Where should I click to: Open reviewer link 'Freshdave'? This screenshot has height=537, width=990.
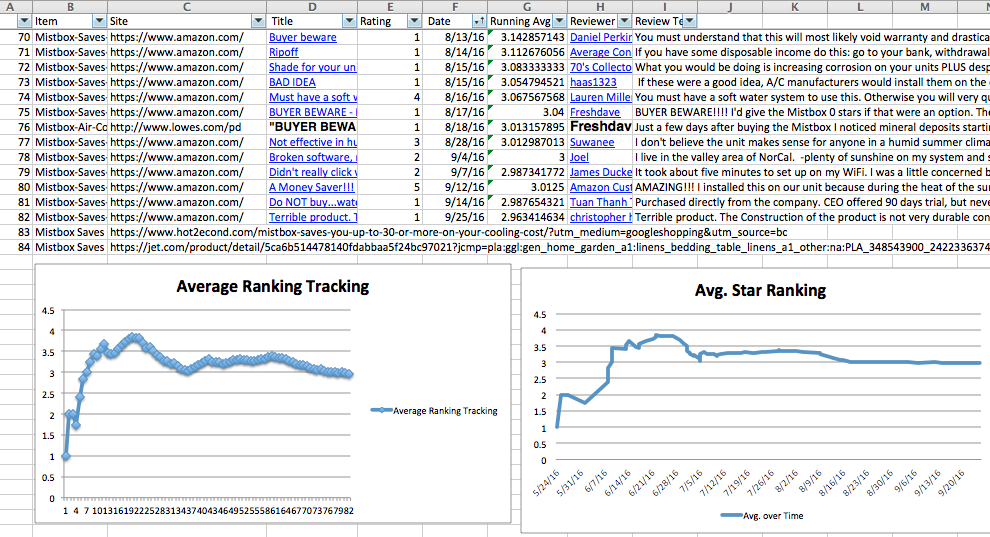click(x=595, y=112)
